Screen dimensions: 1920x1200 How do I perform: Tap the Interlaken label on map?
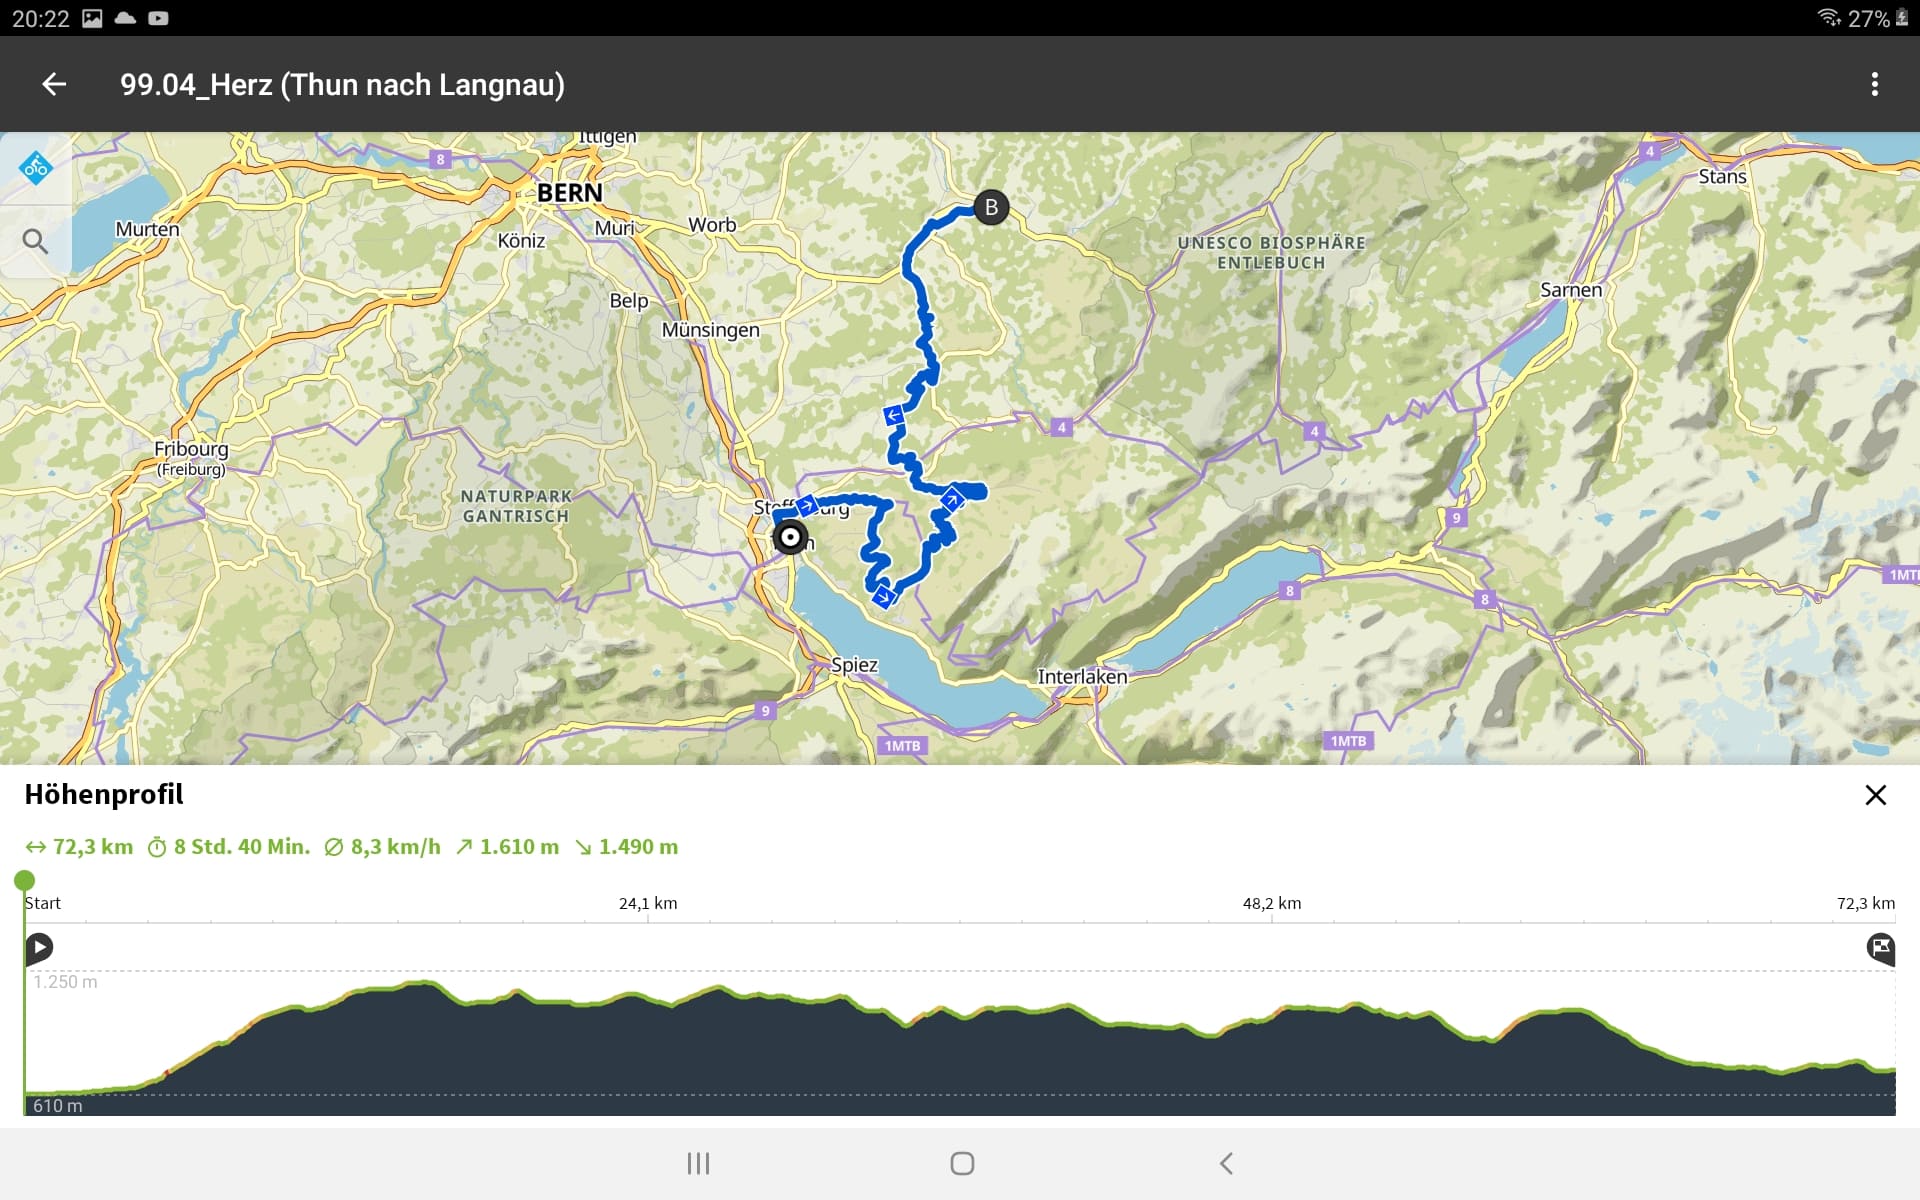click(1082, 677)
